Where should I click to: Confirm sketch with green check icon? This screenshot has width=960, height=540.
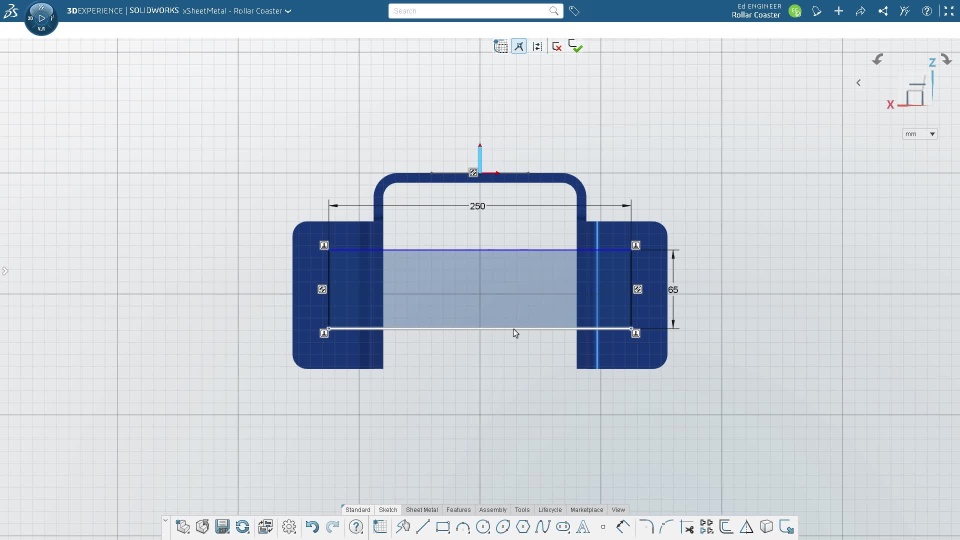click(575, 47)
